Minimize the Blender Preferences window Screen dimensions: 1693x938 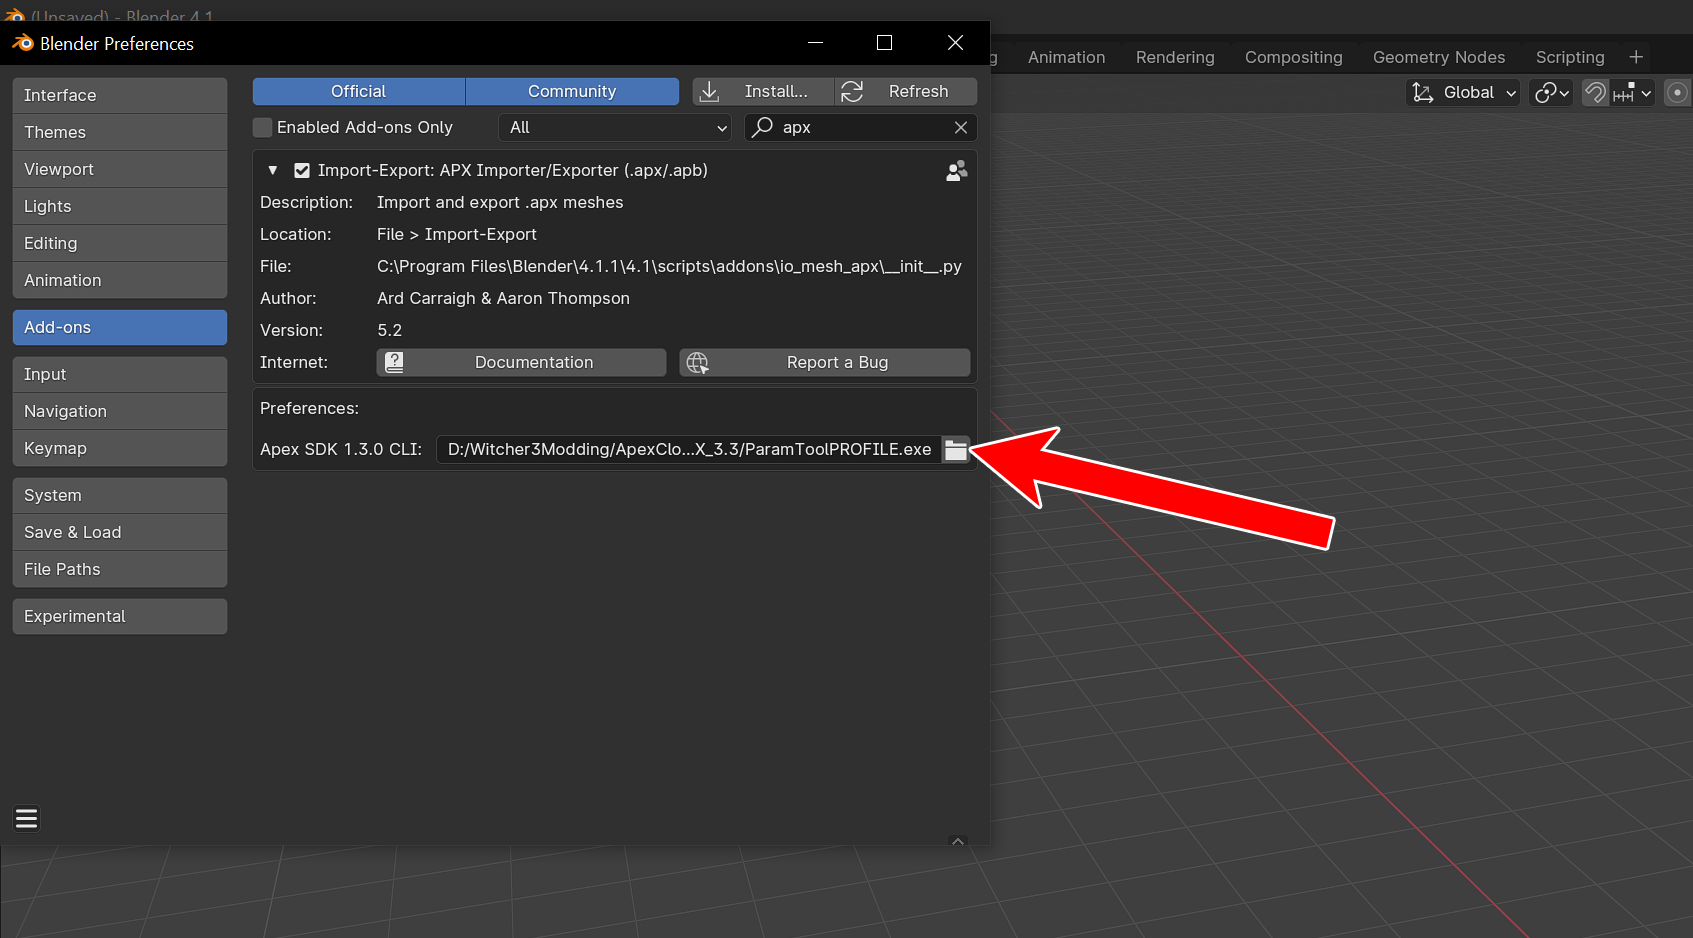(815, 43)
